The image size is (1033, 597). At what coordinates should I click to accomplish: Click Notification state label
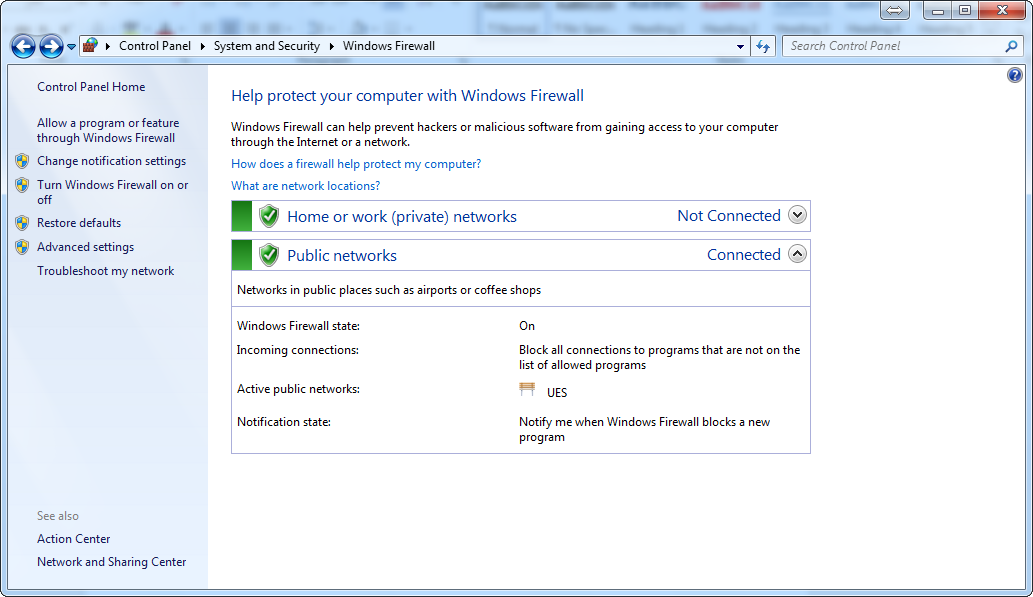(x=284, y=422)
